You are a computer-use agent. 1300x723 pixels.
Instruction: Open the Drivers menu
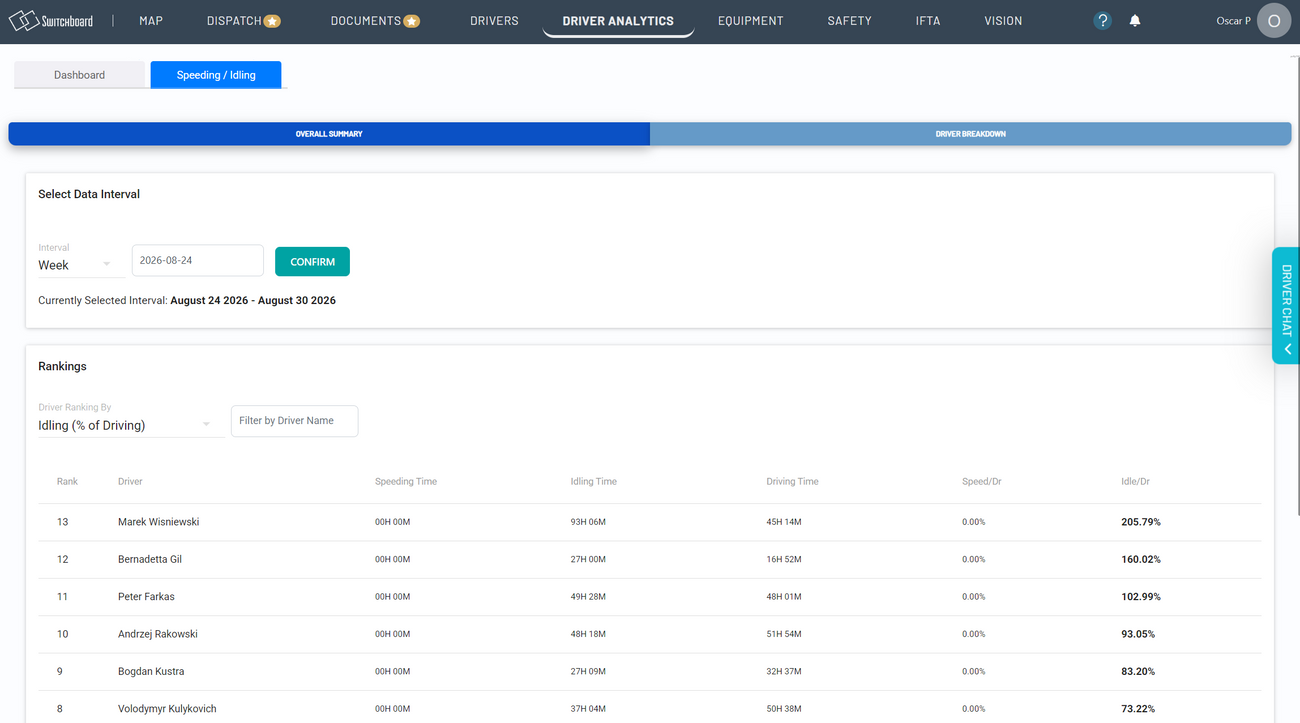pyautogui.click(x=494, y=20)
